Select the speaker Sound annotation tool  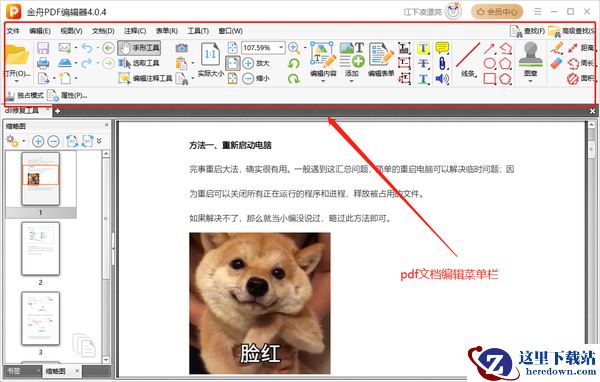tap(442, 79)
